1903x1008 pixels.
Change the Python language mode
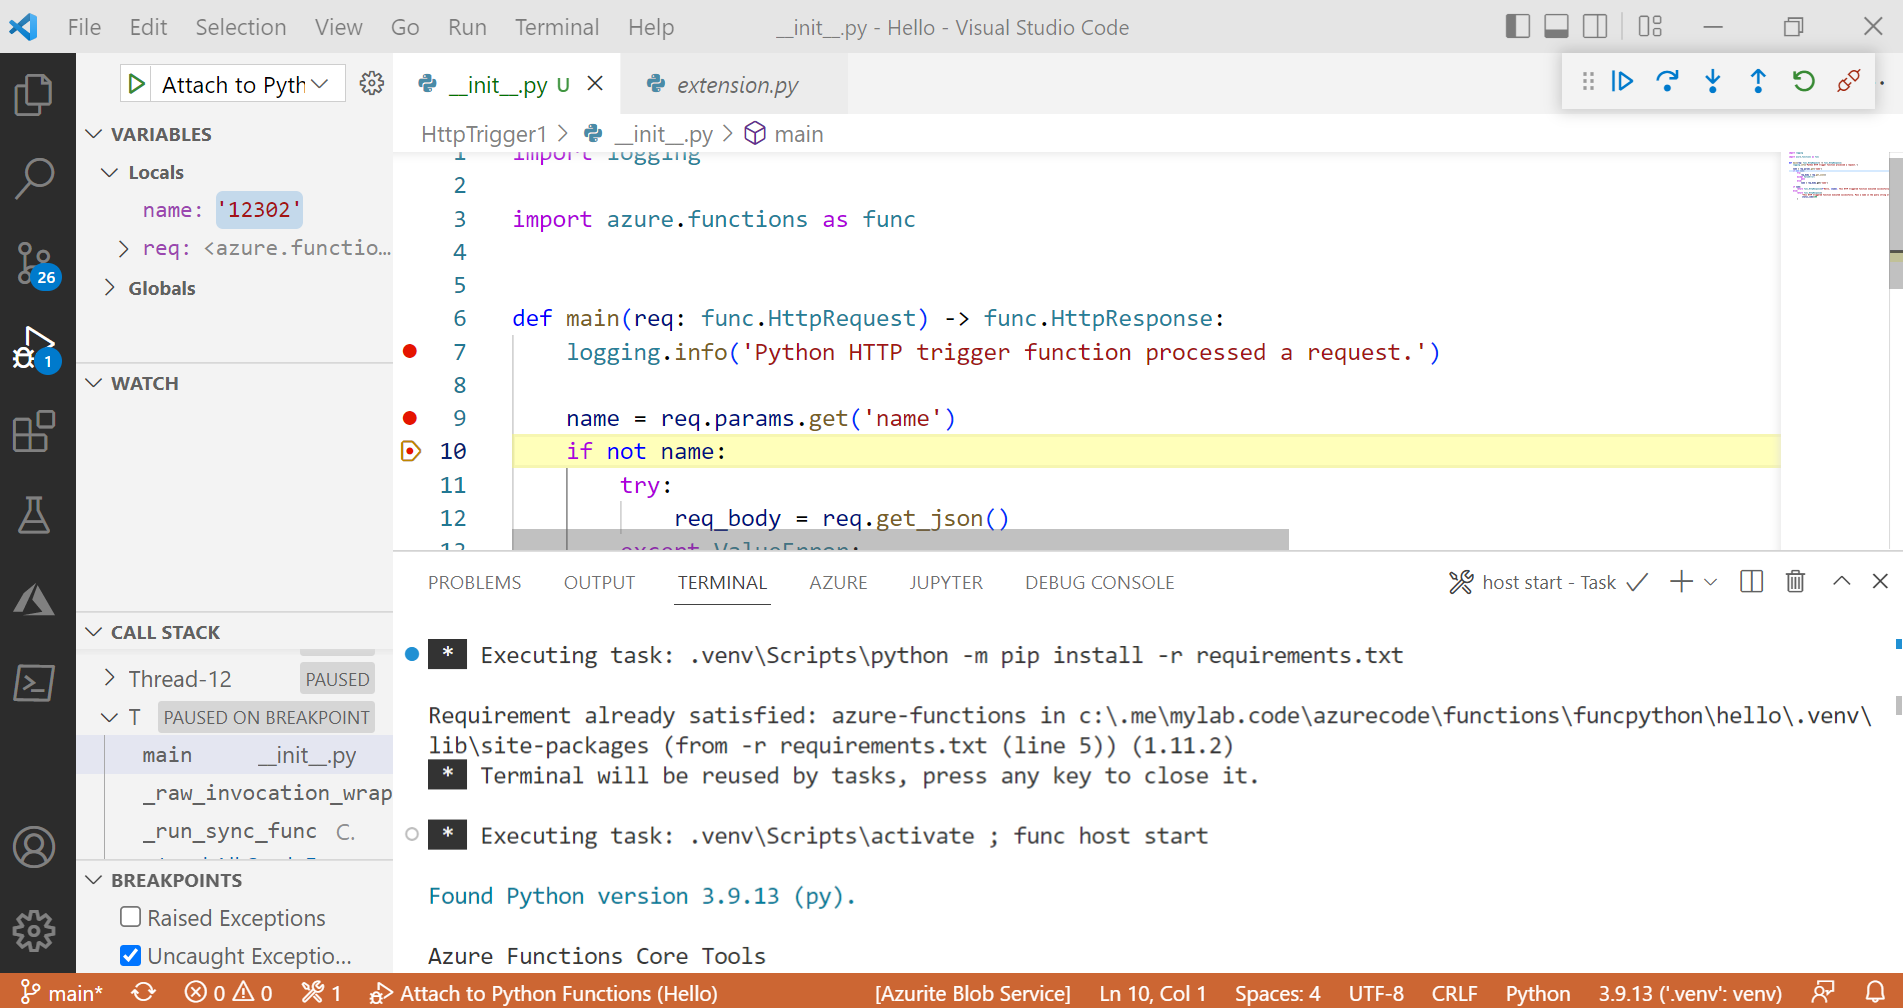pyautogui.click(x=1537, y=992)
